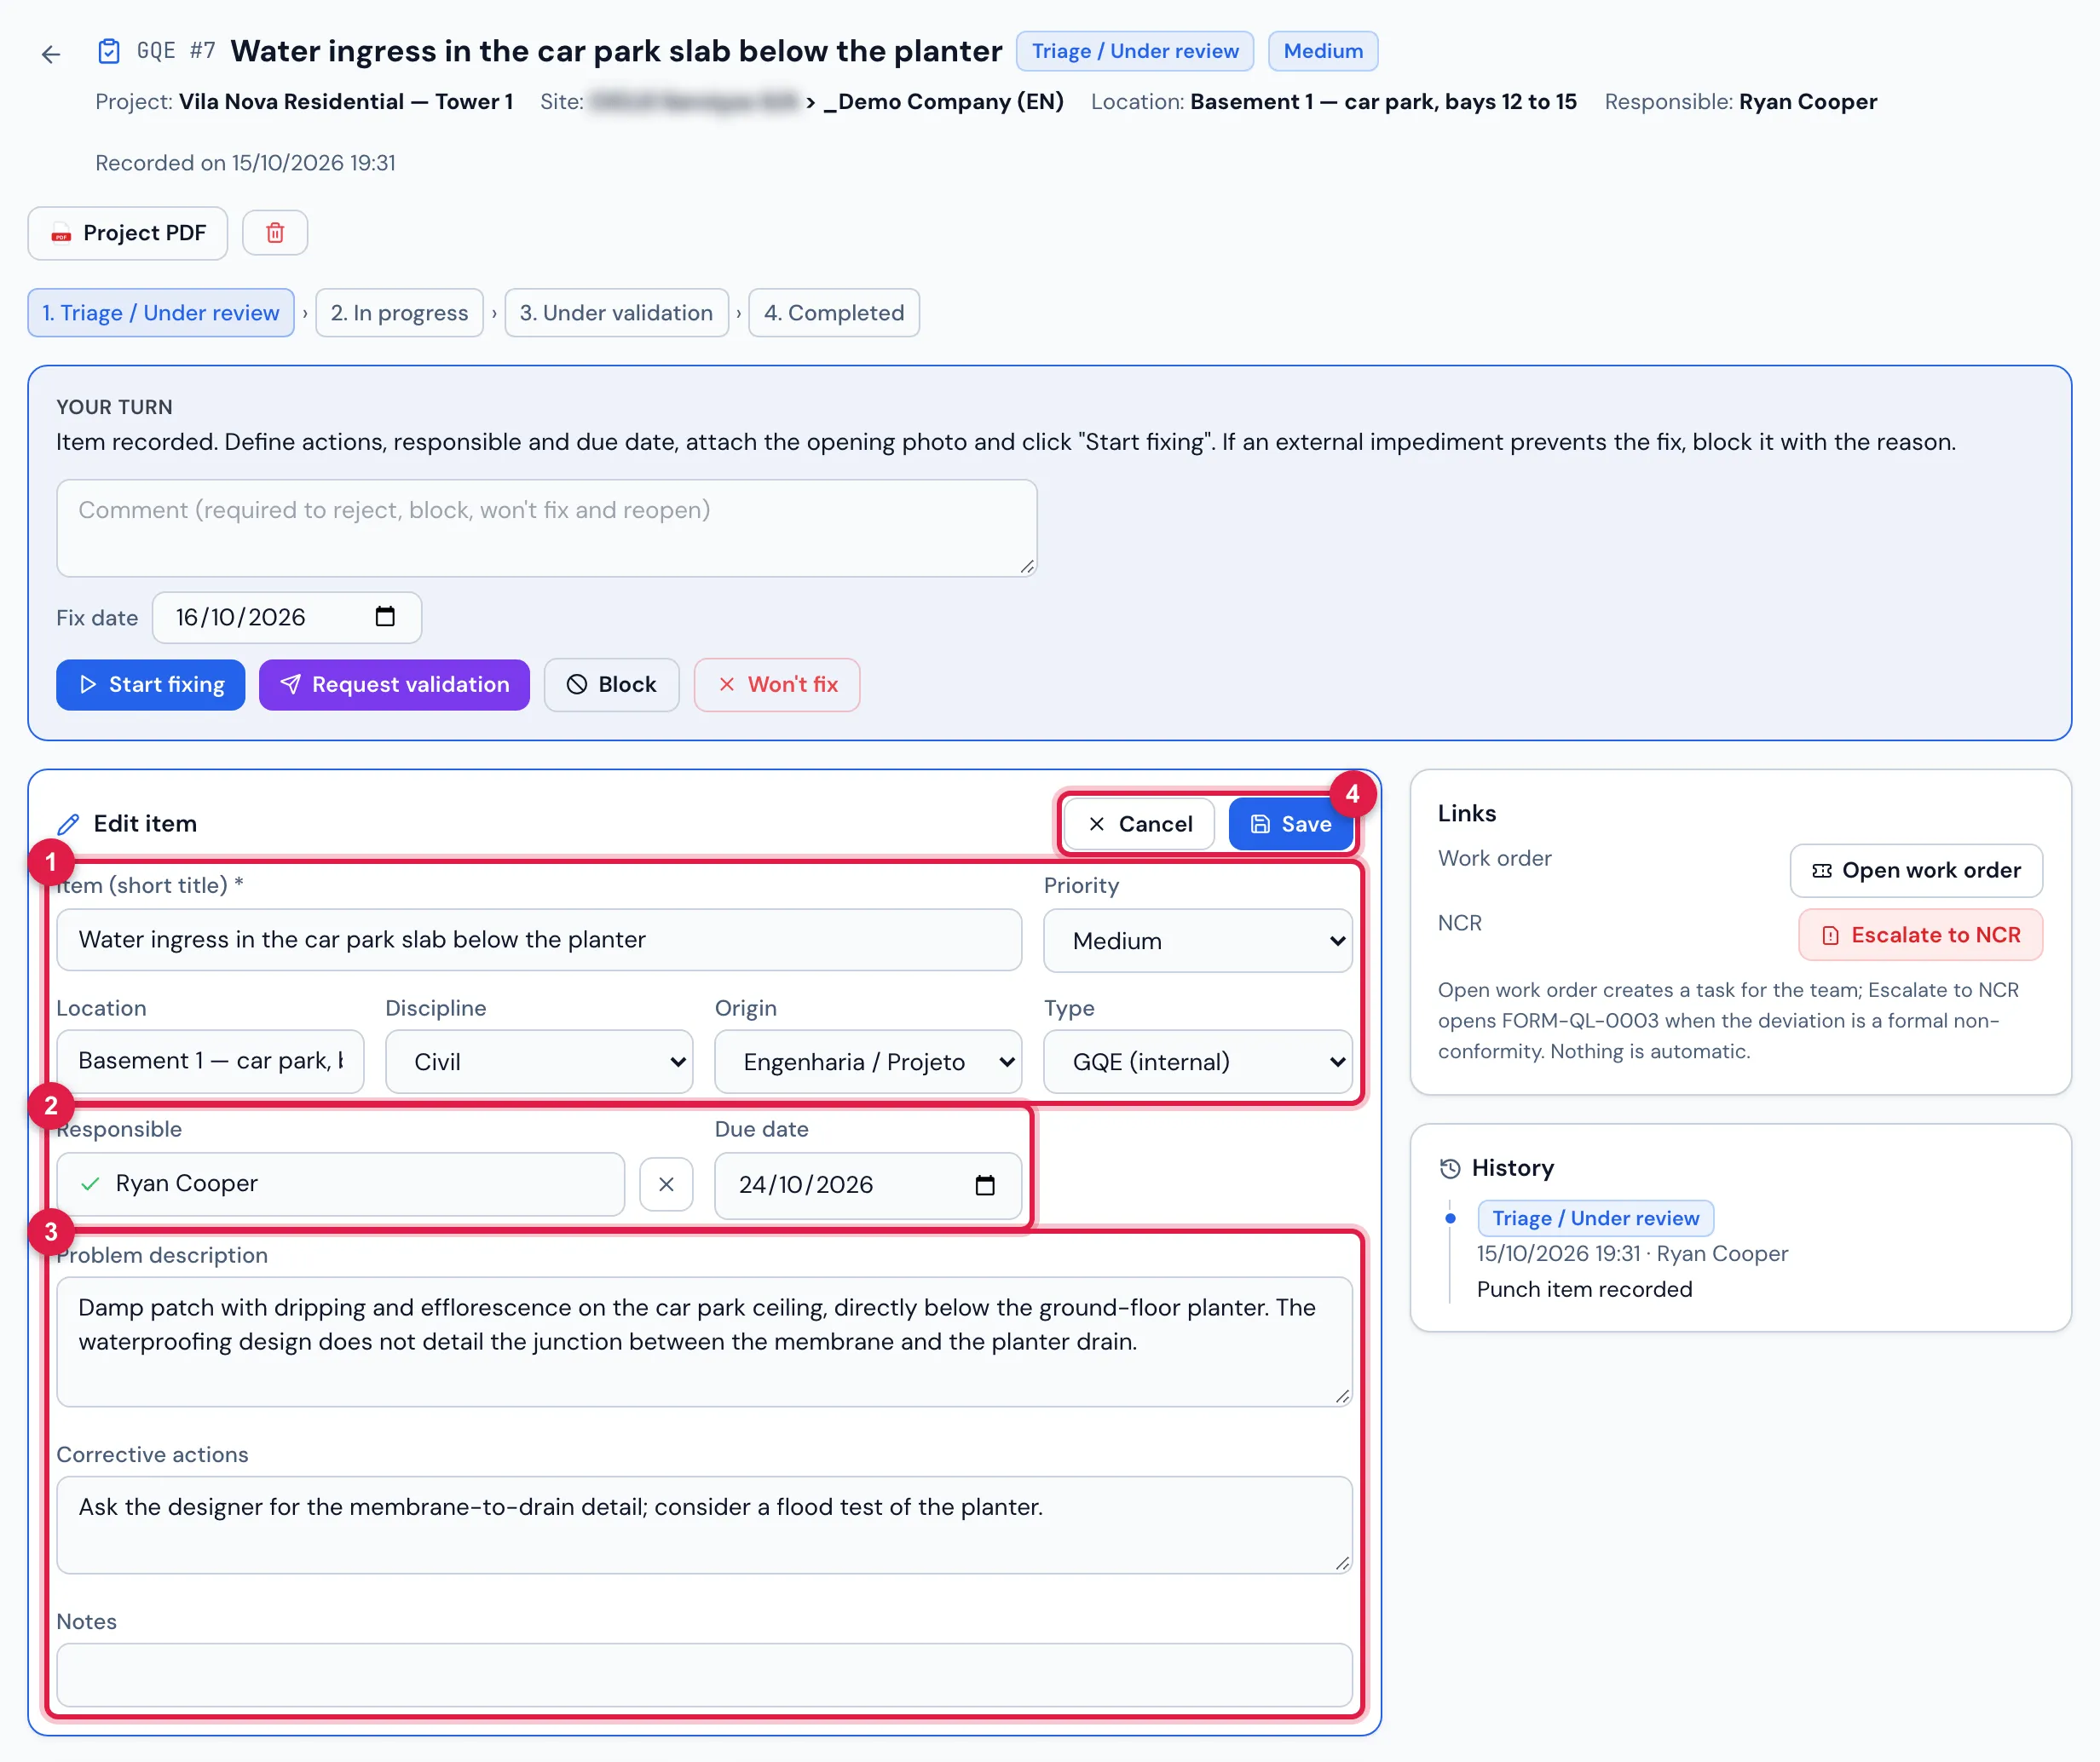Click the Triage / Under review header badge

coord(1135,51)
